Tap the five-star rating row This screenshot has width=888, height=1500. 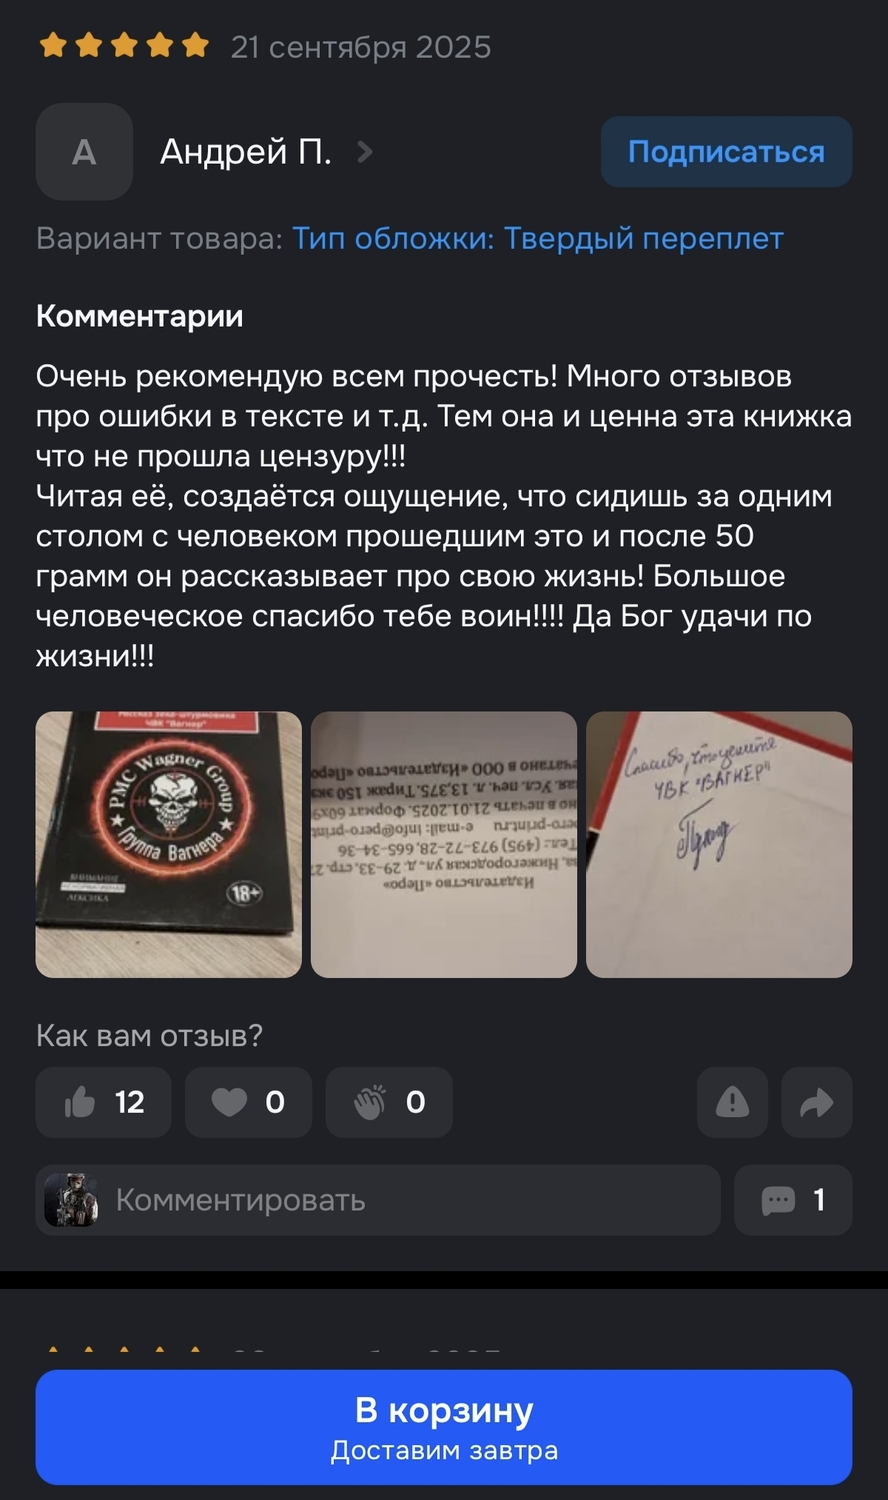(x=124, y=46)
